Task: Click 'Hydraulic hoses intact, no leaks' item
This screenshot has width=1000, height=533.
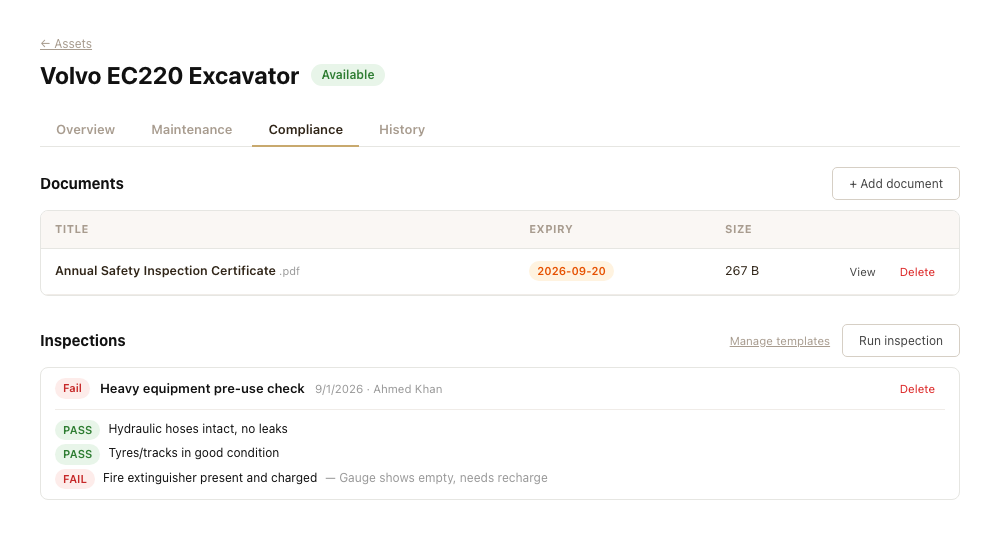Action: tap(198, 429)
